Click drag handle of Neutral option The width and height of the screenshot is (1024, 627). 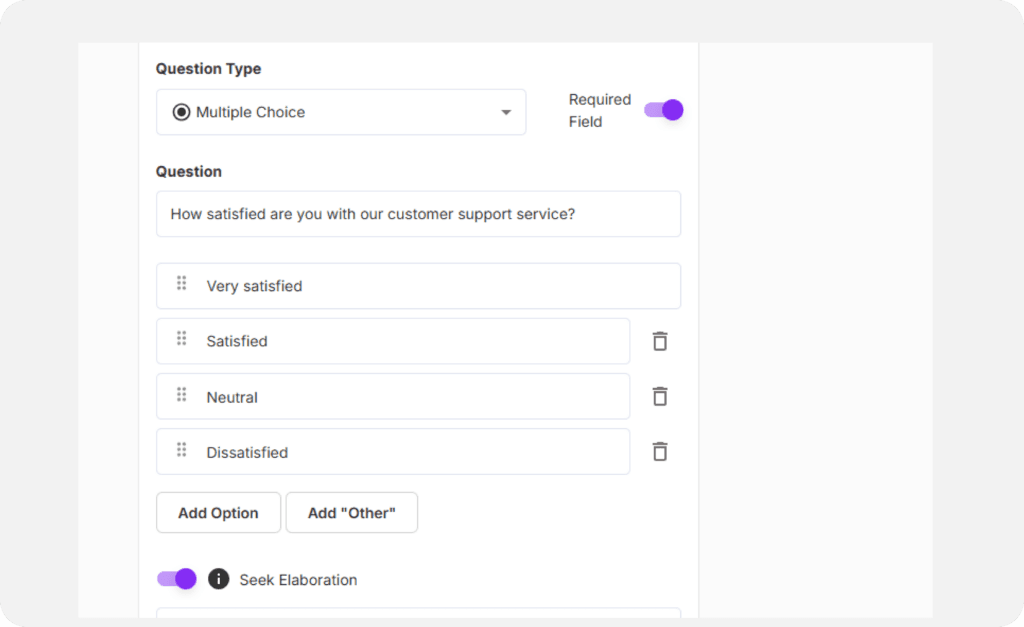(182, 395)
